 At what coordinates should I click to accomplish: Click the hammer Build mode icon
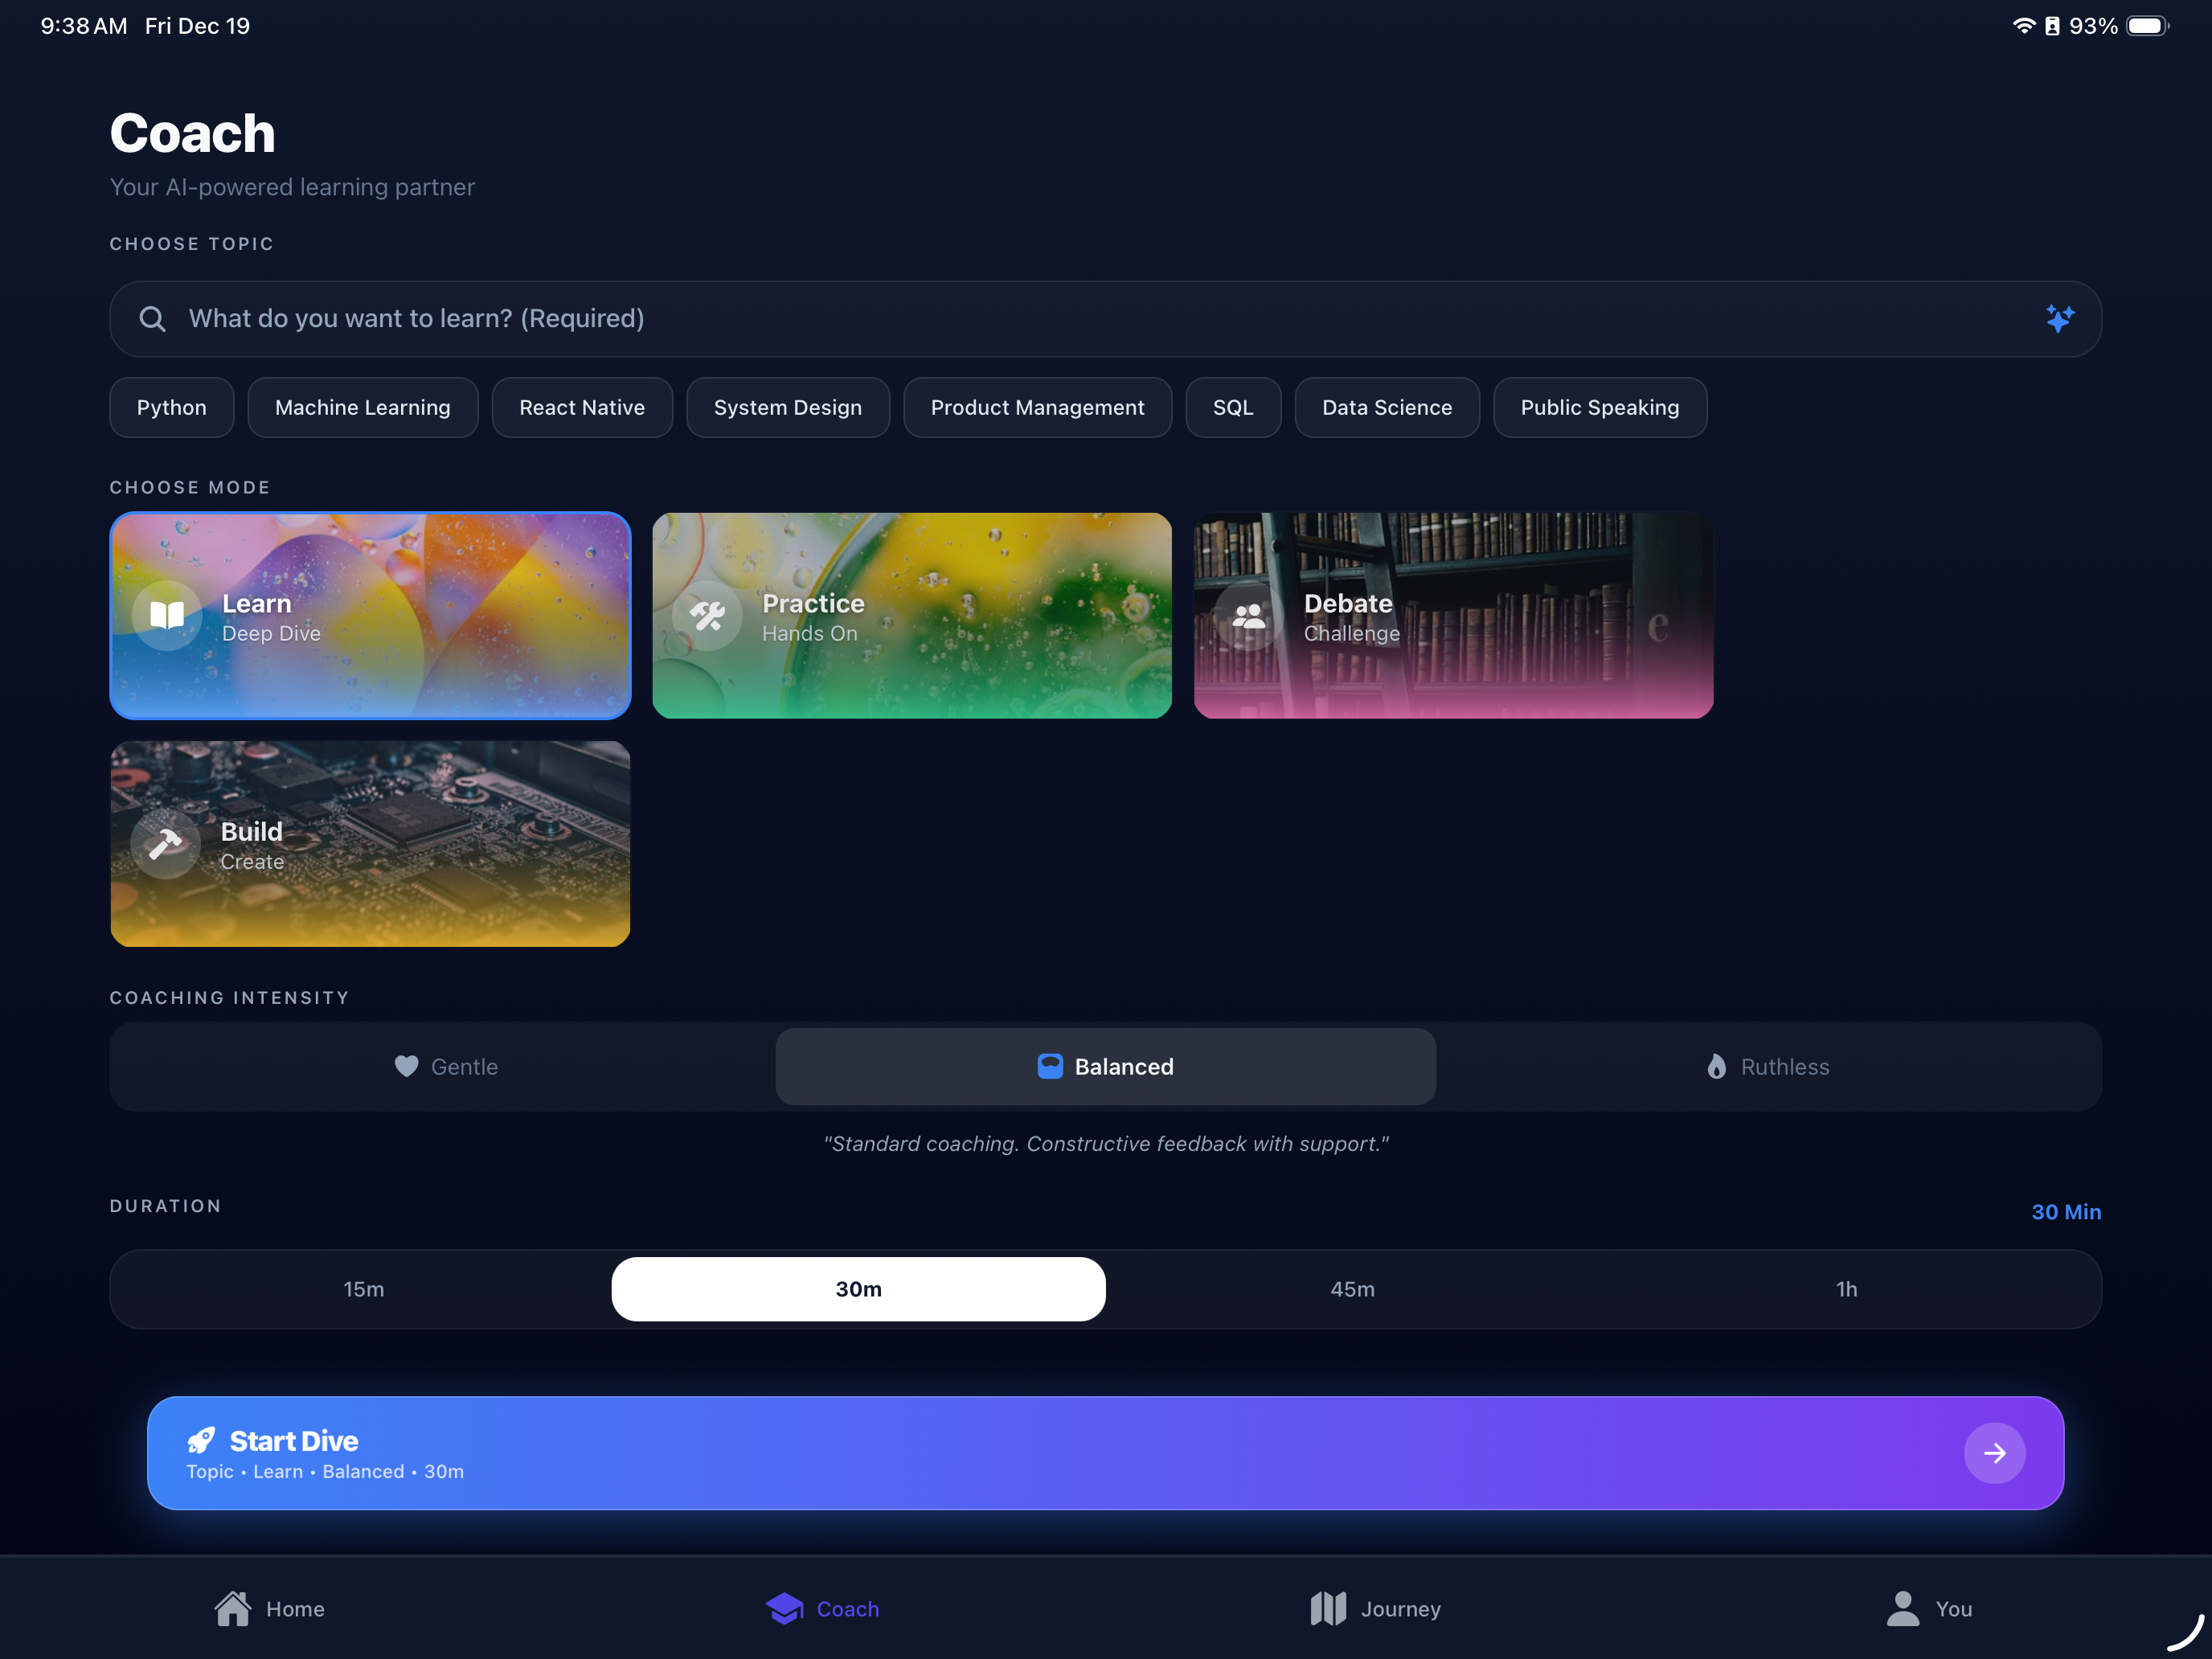[x=166, y=844]
